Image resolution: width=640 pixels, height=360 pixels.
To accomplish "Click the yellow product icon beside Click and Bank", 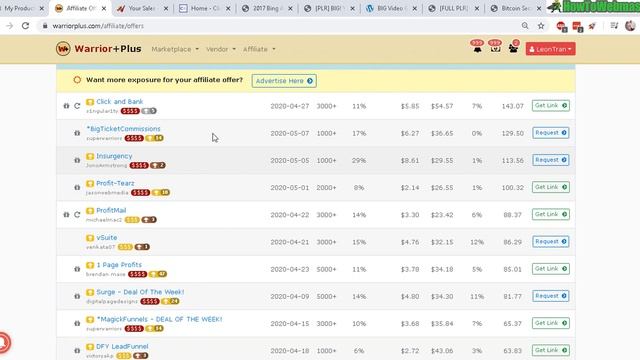I will [90, 102].
